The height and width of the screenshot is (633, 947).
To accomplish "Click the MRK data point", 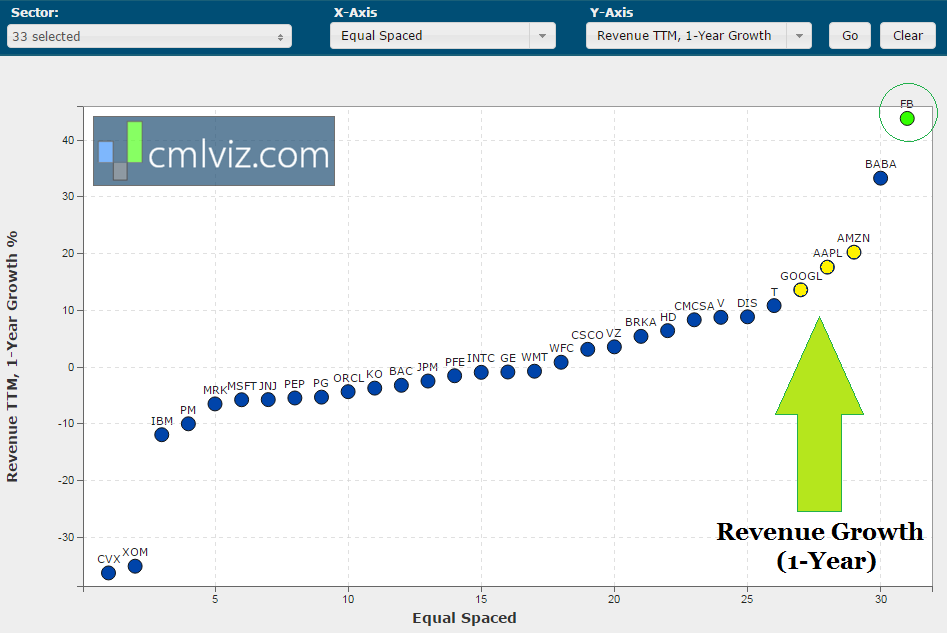I will (x=215, y=404).
